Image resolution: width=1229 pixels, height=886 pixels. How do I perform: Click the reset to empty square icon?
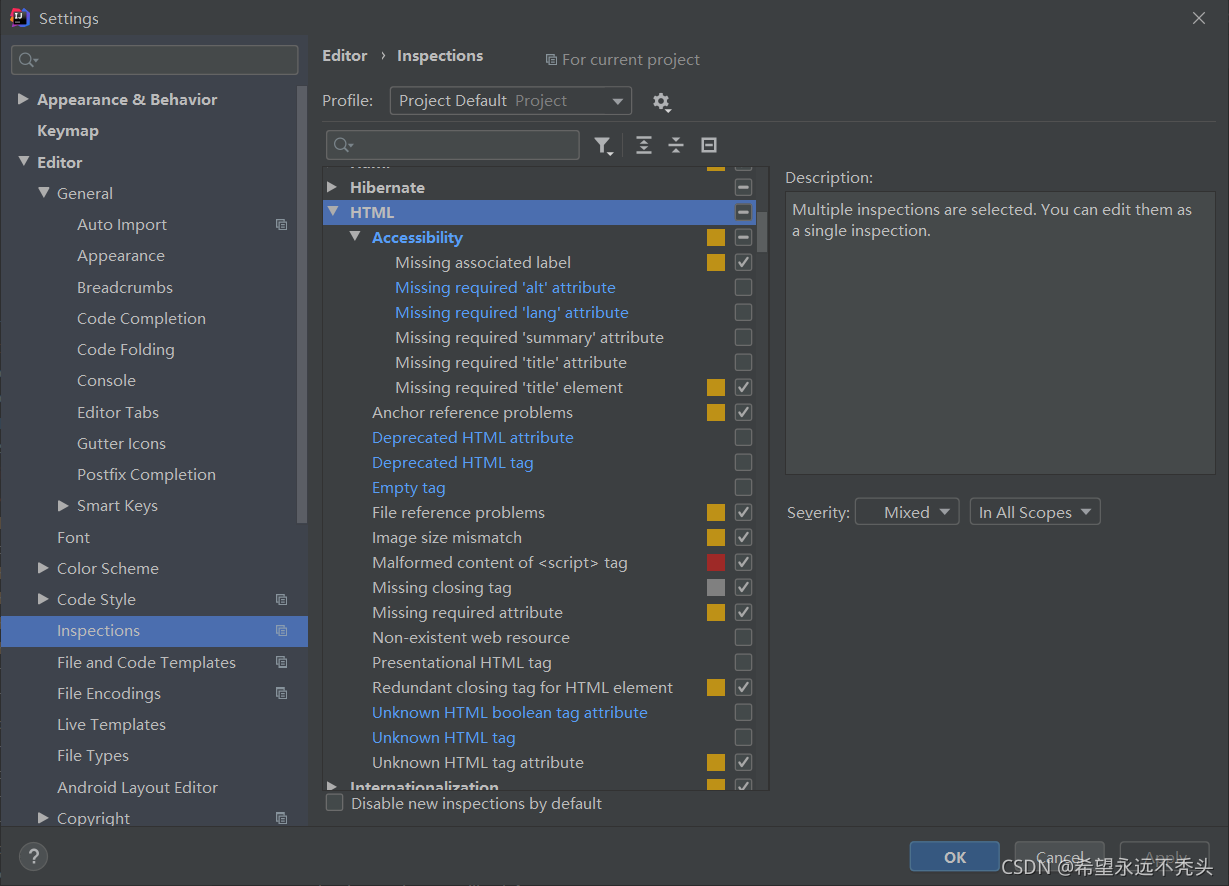pos(709,146)
